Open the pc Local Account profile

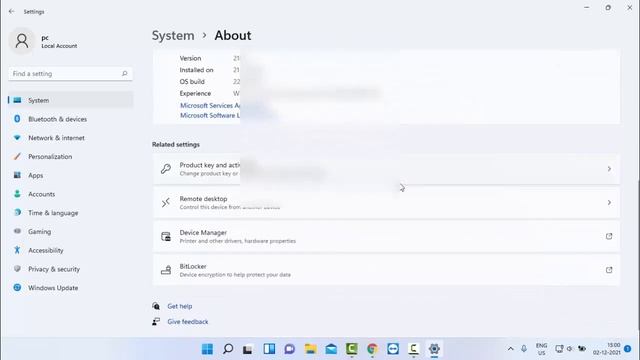click(x=44, y=41)
